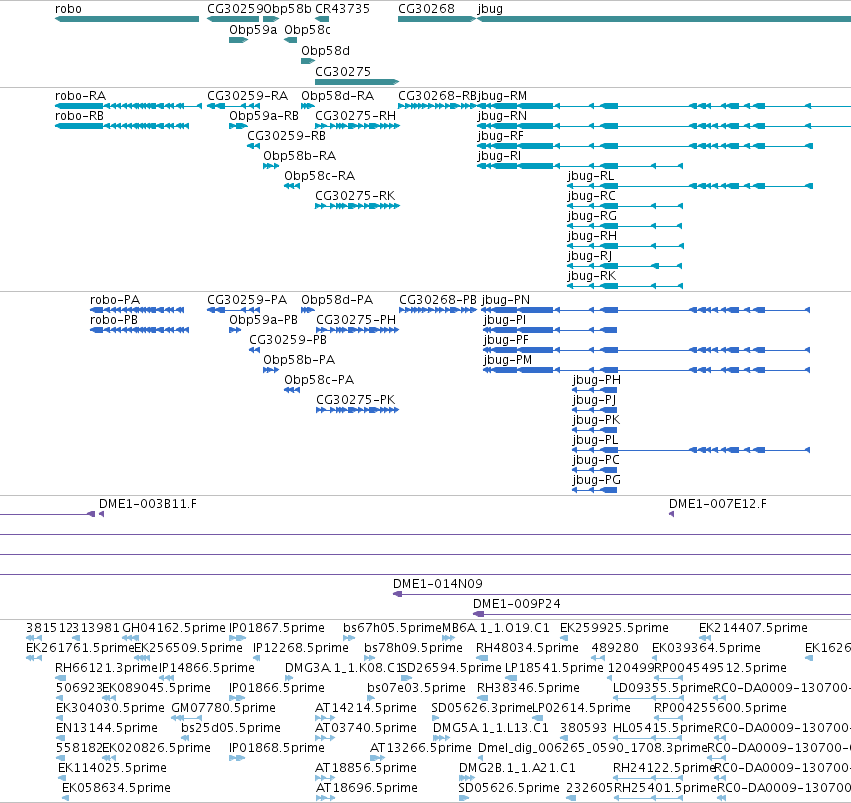The width and height of the screenshot is (851, 803).
Task: Open the robo-PA protein label
Action: coord(115,300)
